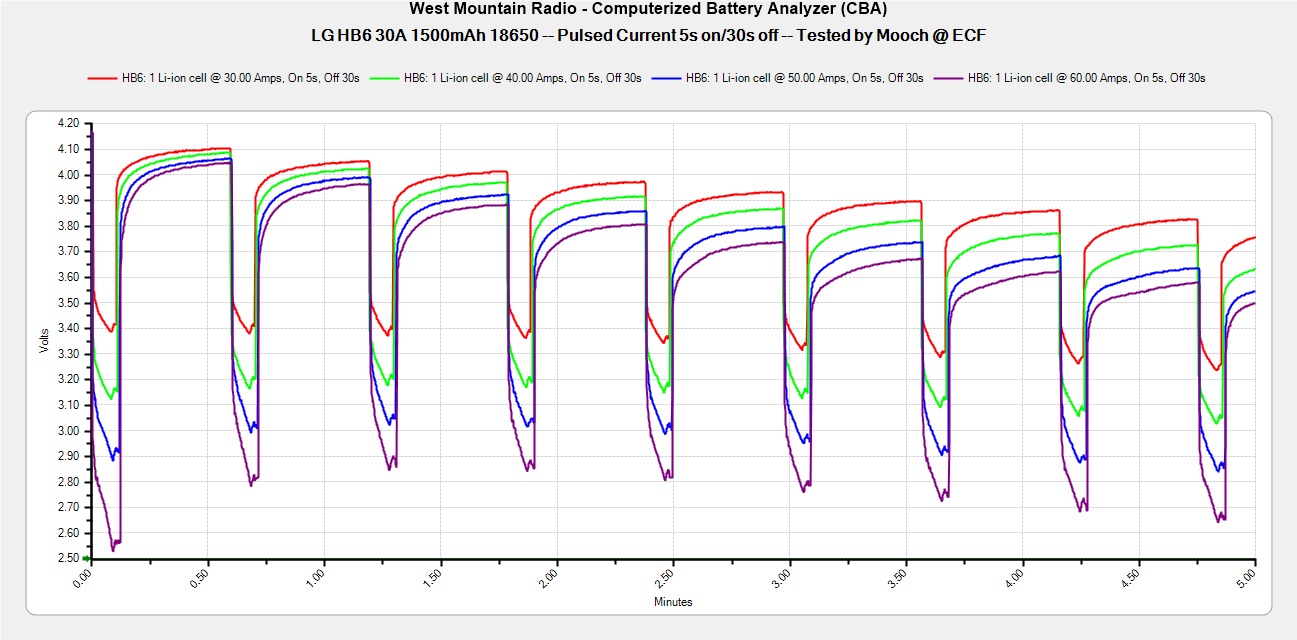Click the West Mountain Radio chart title
Screen dimensions: 1297x640
click(x=648, y=11)
